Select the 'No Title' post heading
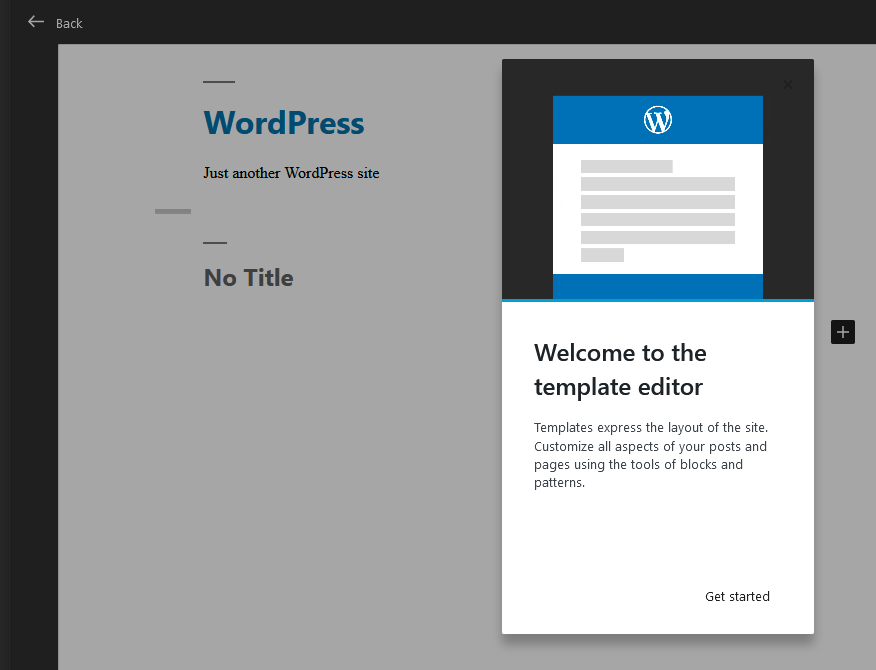Screen dimensions: 876x670 [x=249, y=278]
